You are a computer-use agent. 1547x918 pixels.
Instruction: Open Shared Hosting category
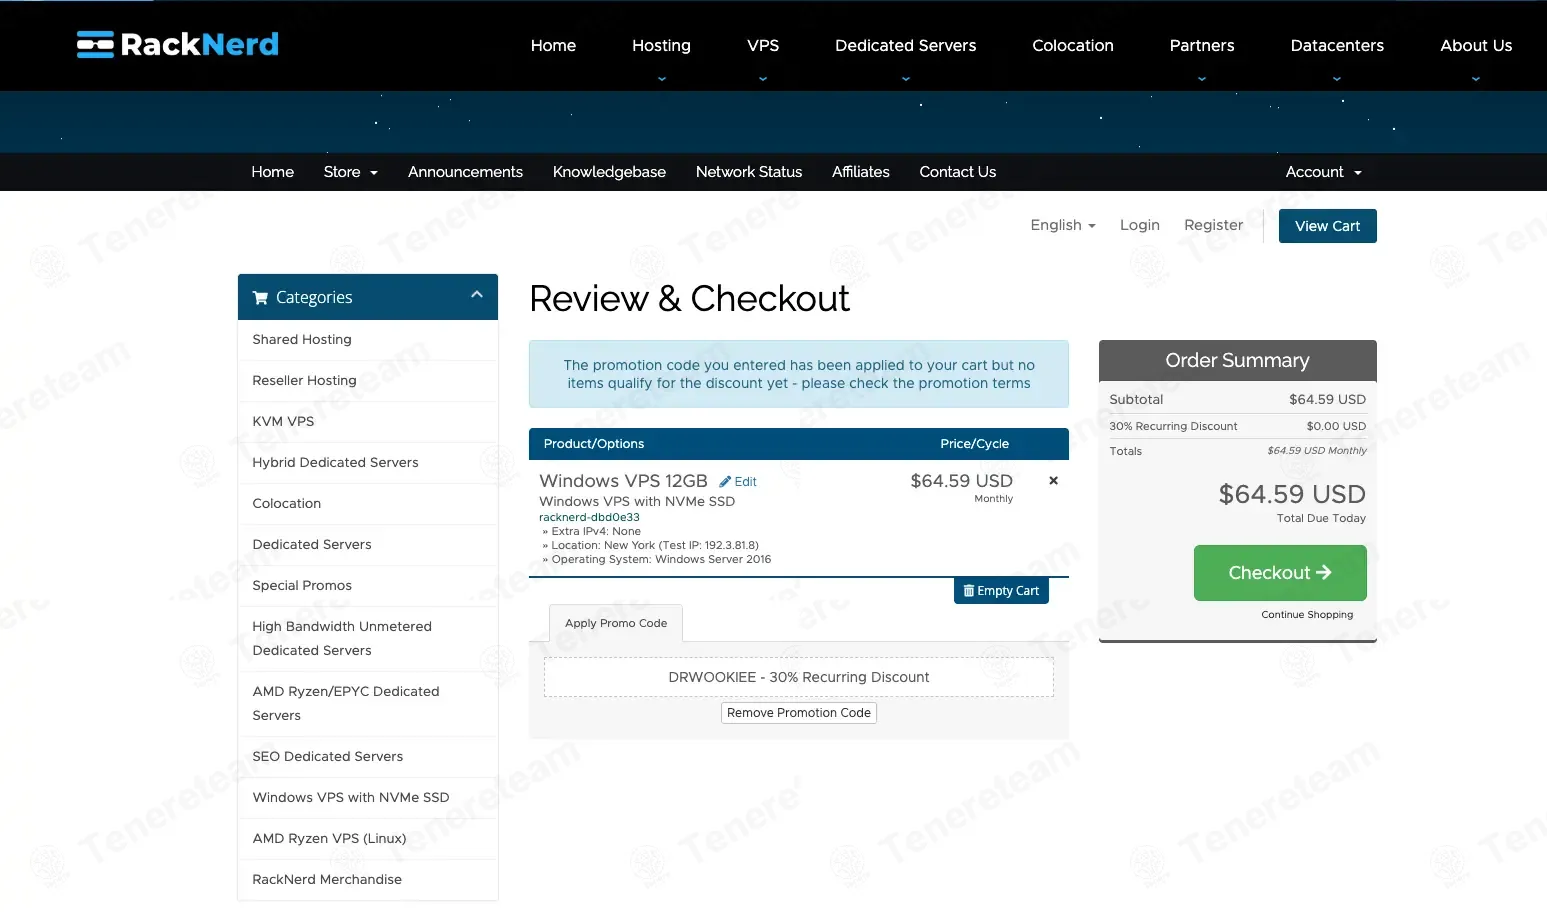[368, 340]
